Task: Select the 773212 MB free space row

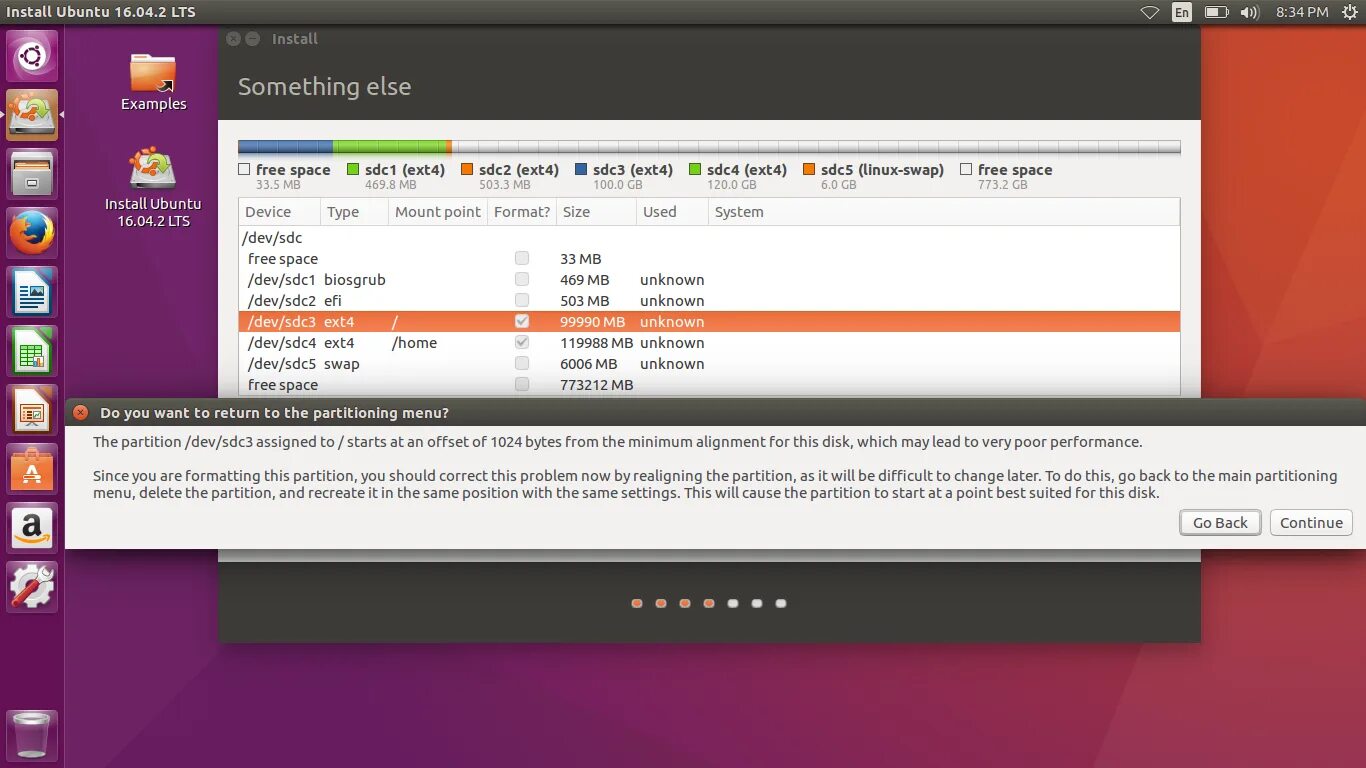Action: pos(709,384)
